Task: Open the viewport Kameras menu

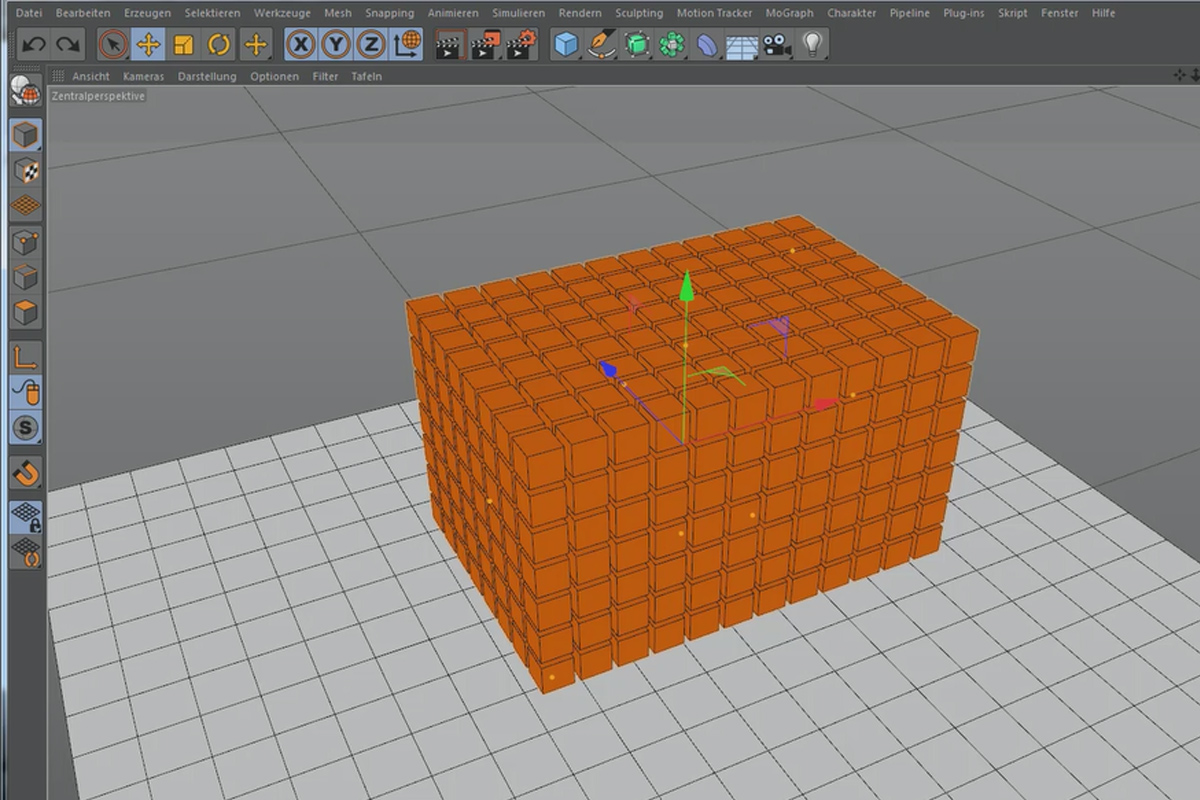Action: pyautogui.click(x=143, y=76)
